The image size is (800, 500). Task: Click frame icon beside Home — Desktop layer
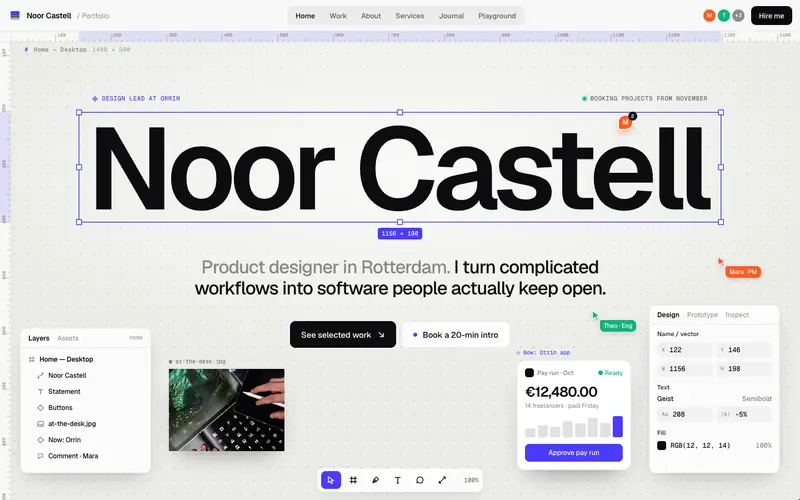click(32, 359)
